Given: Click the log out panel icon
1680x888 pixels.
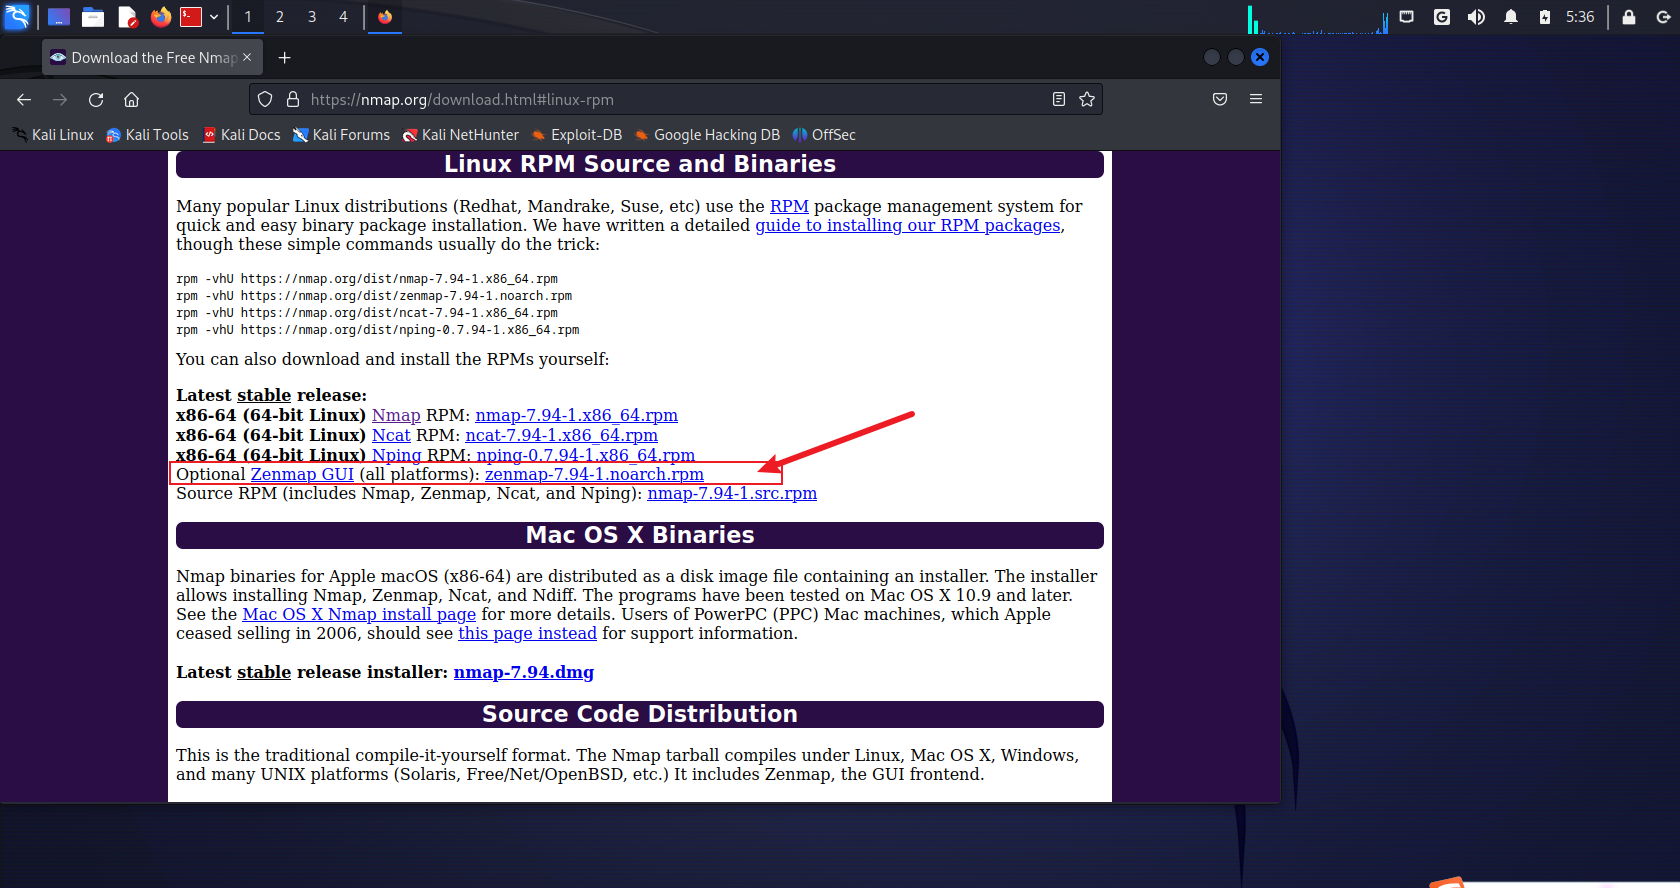Looking at the screenshot, I should (x=1663, y=17).
